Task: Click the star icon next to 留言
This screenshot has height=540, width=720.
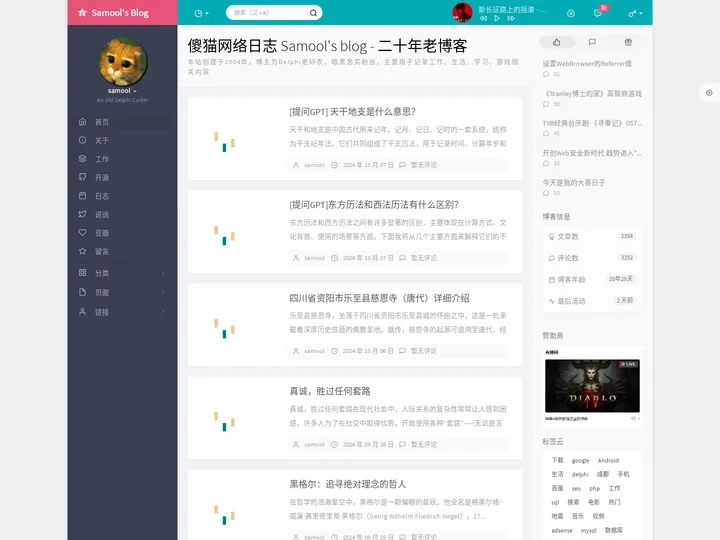Action: point(83,251)
